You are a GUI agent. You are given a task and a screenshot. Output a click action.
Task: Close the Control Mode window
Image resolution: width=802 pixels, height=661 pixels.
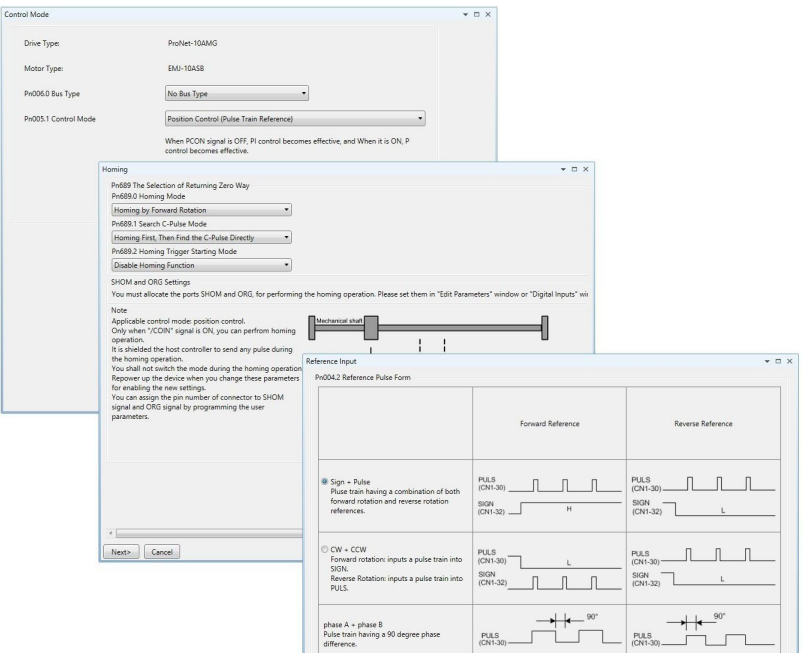488,15
